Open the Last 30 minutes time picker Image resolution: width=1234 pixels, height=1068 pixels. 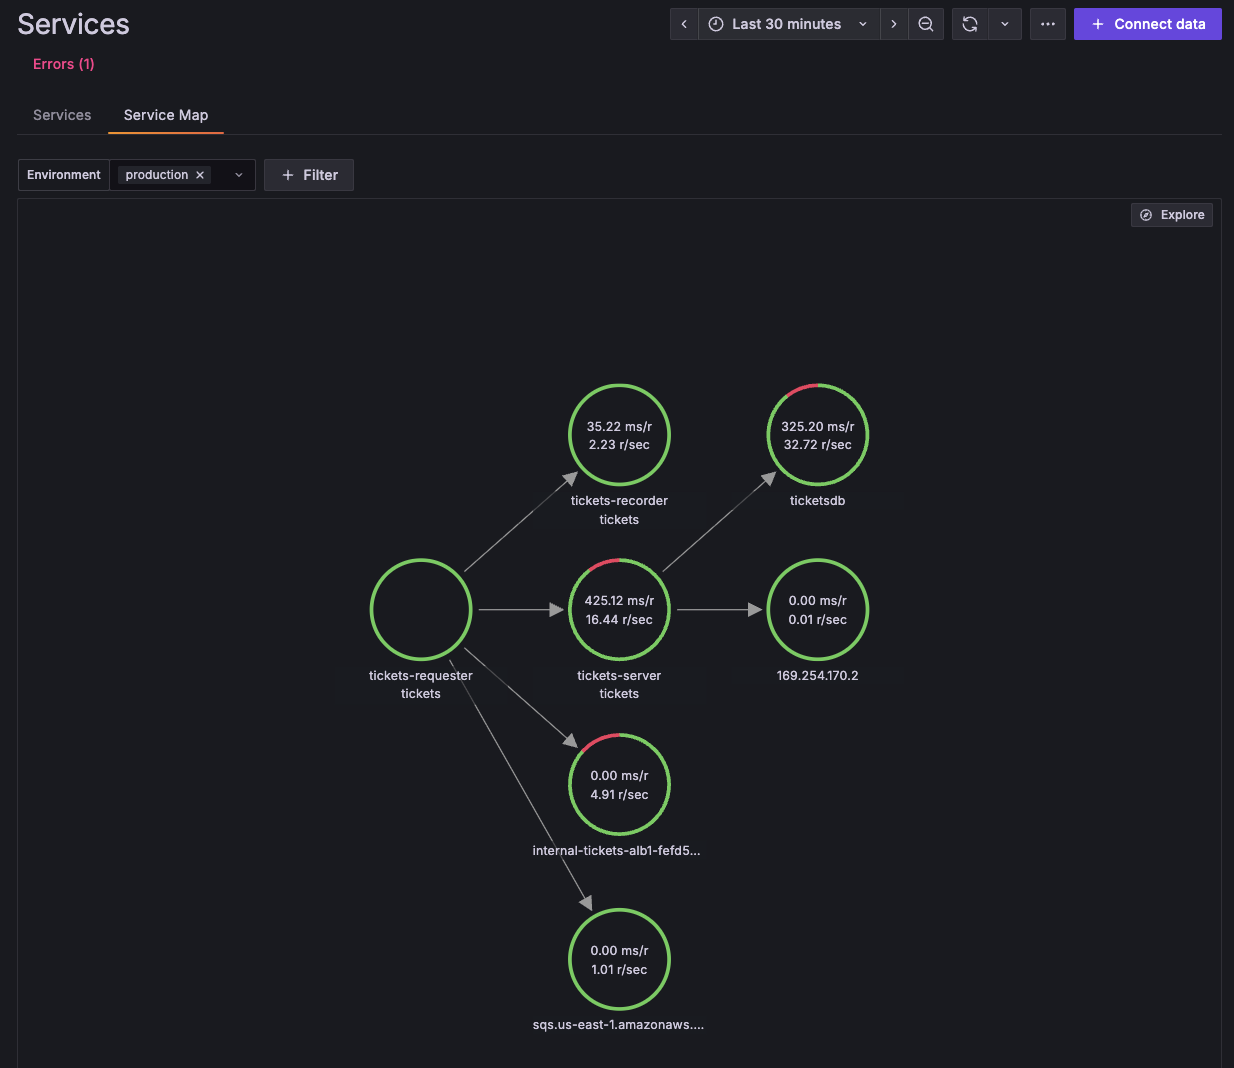(787, 24)
